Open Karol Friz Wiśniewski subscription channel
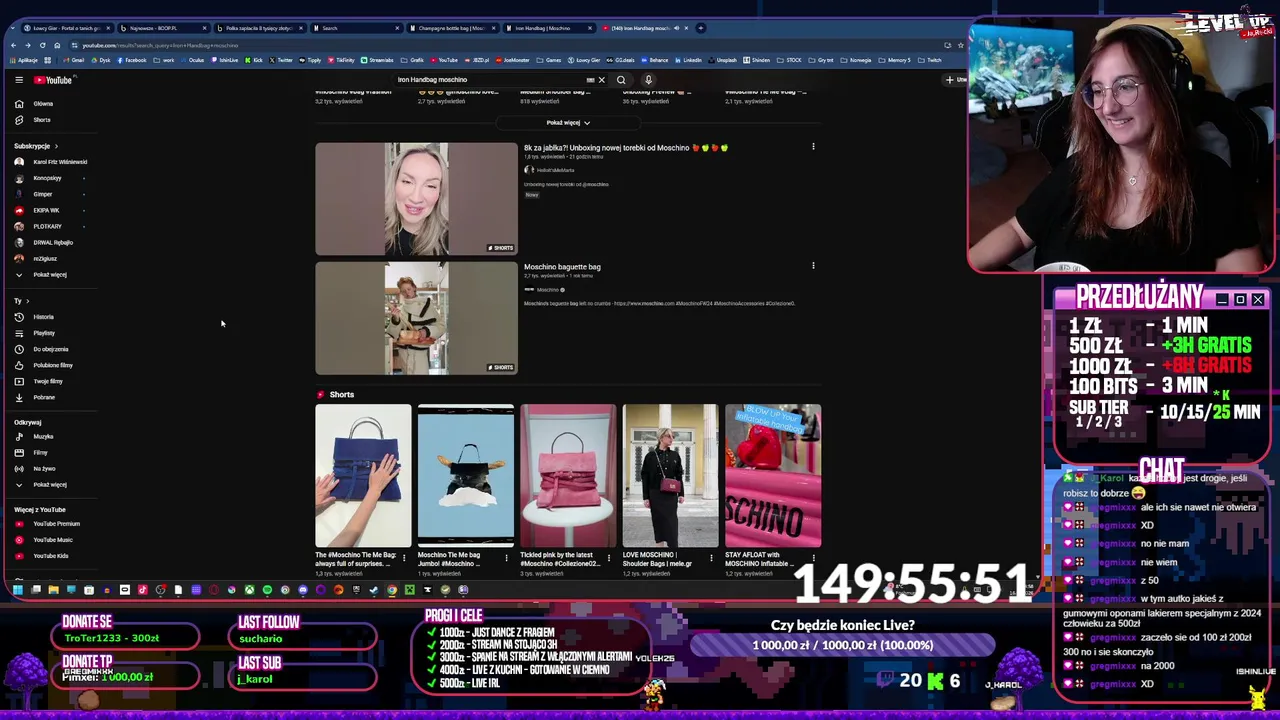 [x=50, y=162]
